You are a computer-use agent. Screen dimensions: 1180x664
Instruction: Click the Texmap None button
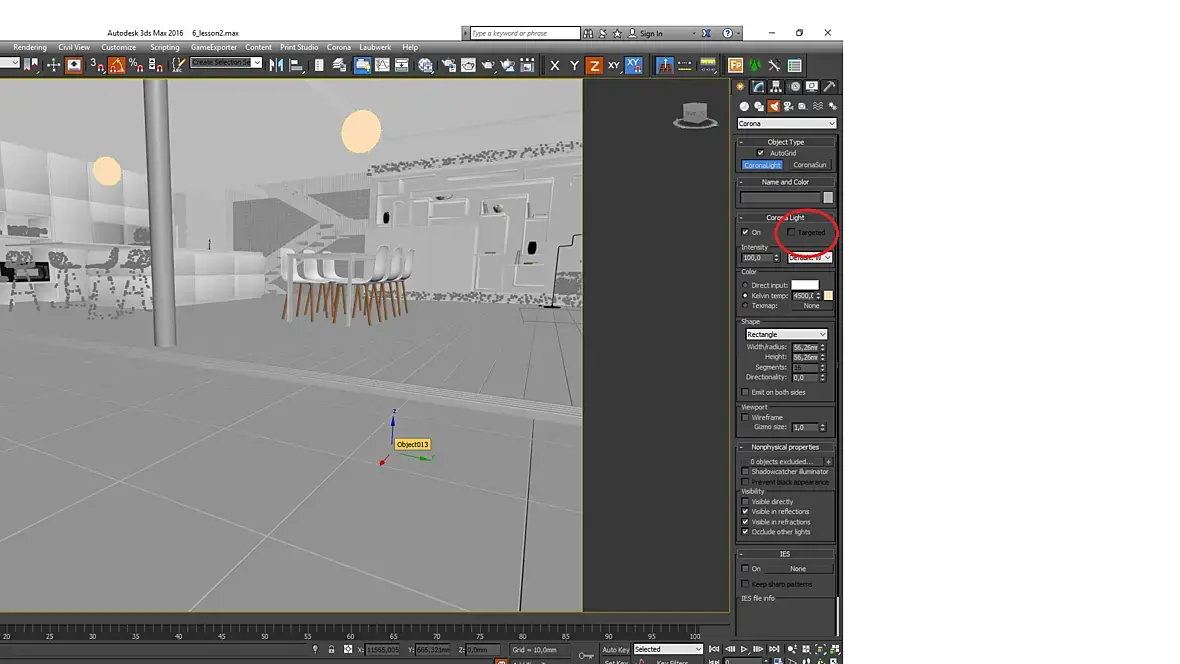coord(811,306)
